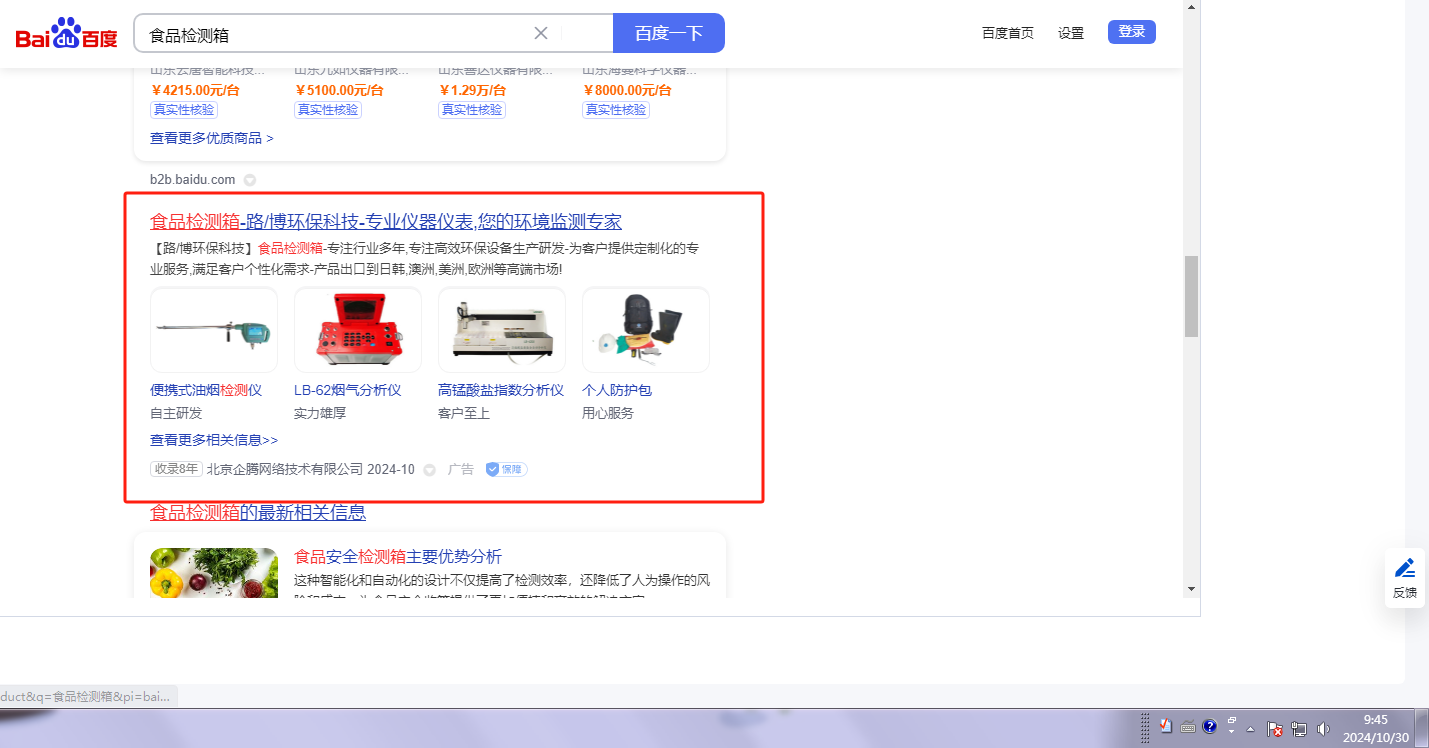Open the 个人防护包 text link

[617, 390]
